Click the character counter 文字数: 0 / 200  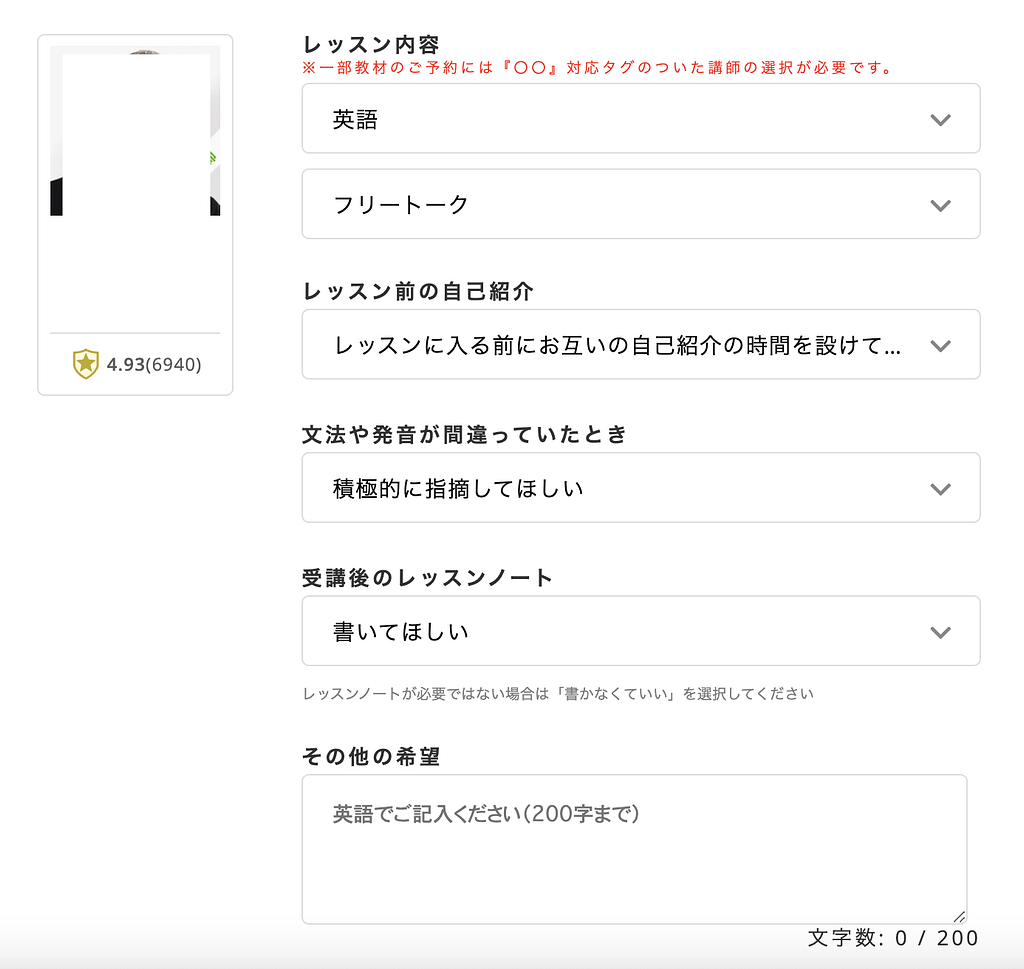891,938
